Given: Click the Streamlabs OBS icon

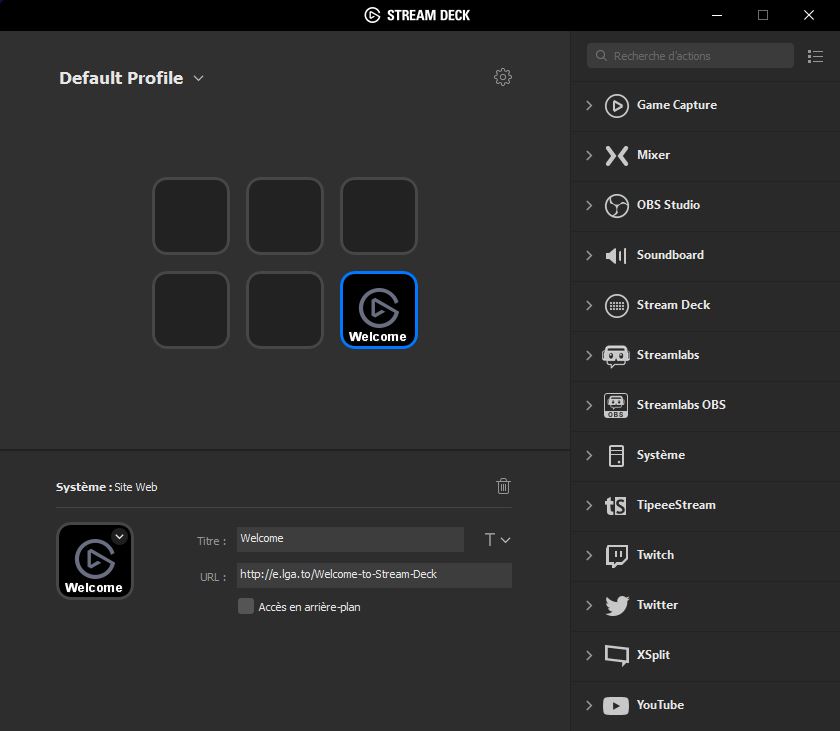Looking at the screenshot, I should pyautogui.click(x=616, y=405).
